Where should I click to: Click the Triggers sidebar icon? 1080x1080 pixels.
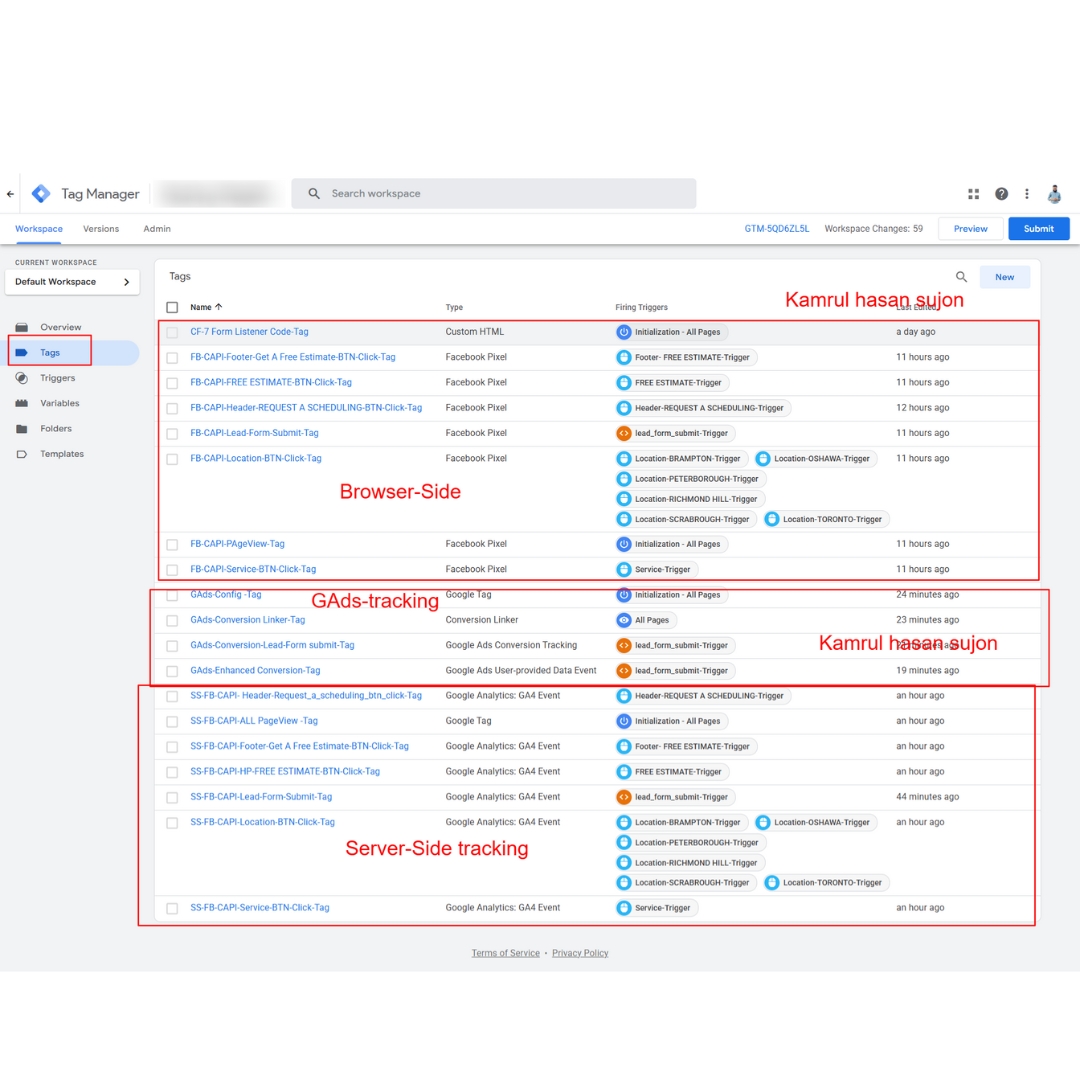coord(22,378)
